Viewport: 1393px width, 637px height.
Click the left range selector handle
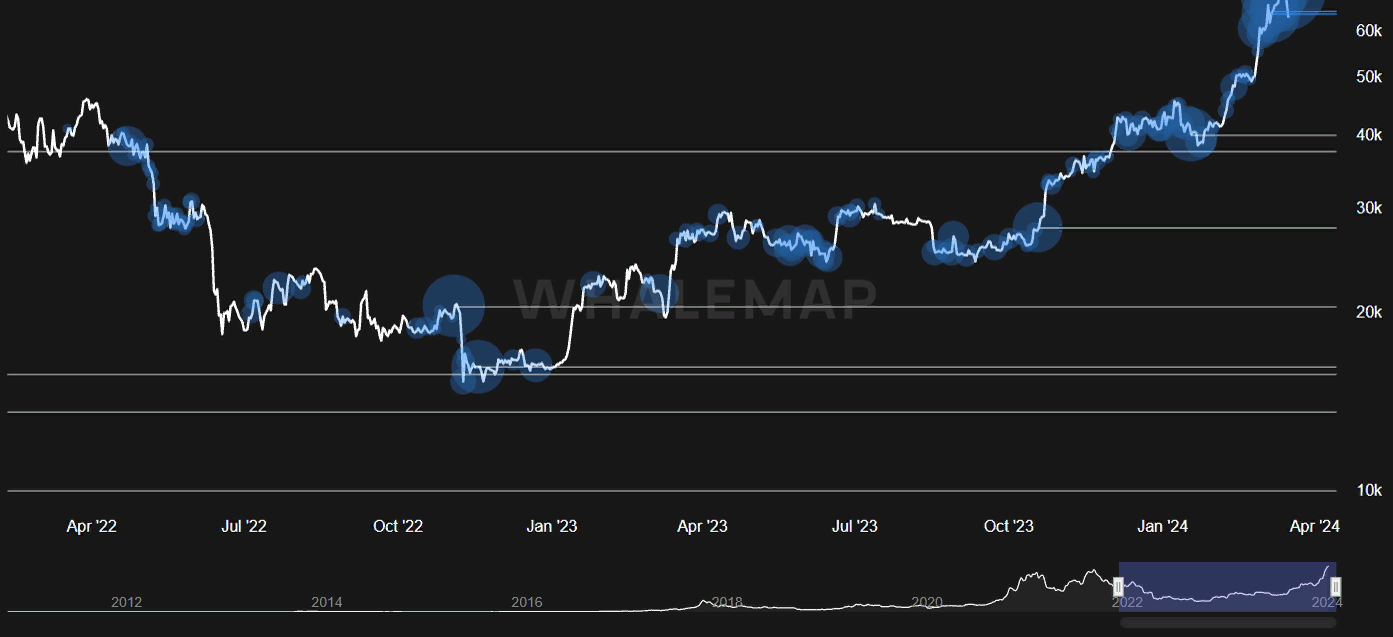tap(1119, 586)
